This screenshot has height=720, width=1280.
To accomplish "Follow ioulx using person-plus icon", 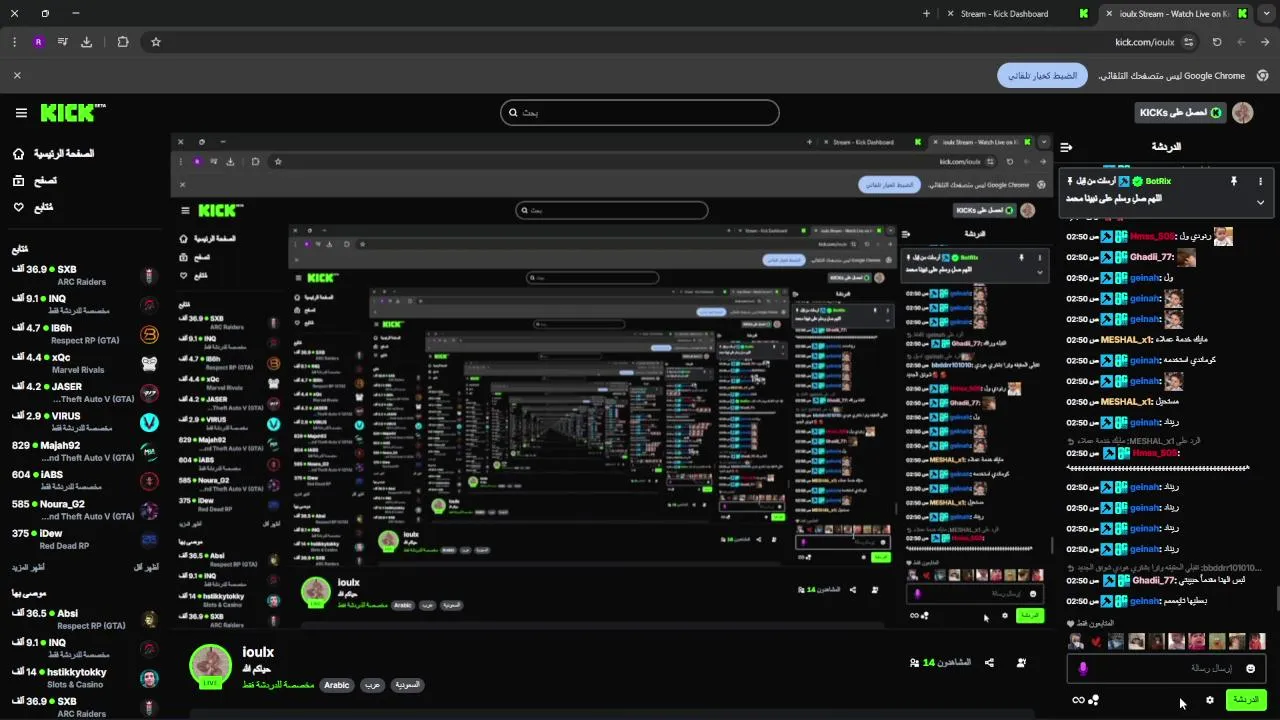I will (x=1021, y=663).
